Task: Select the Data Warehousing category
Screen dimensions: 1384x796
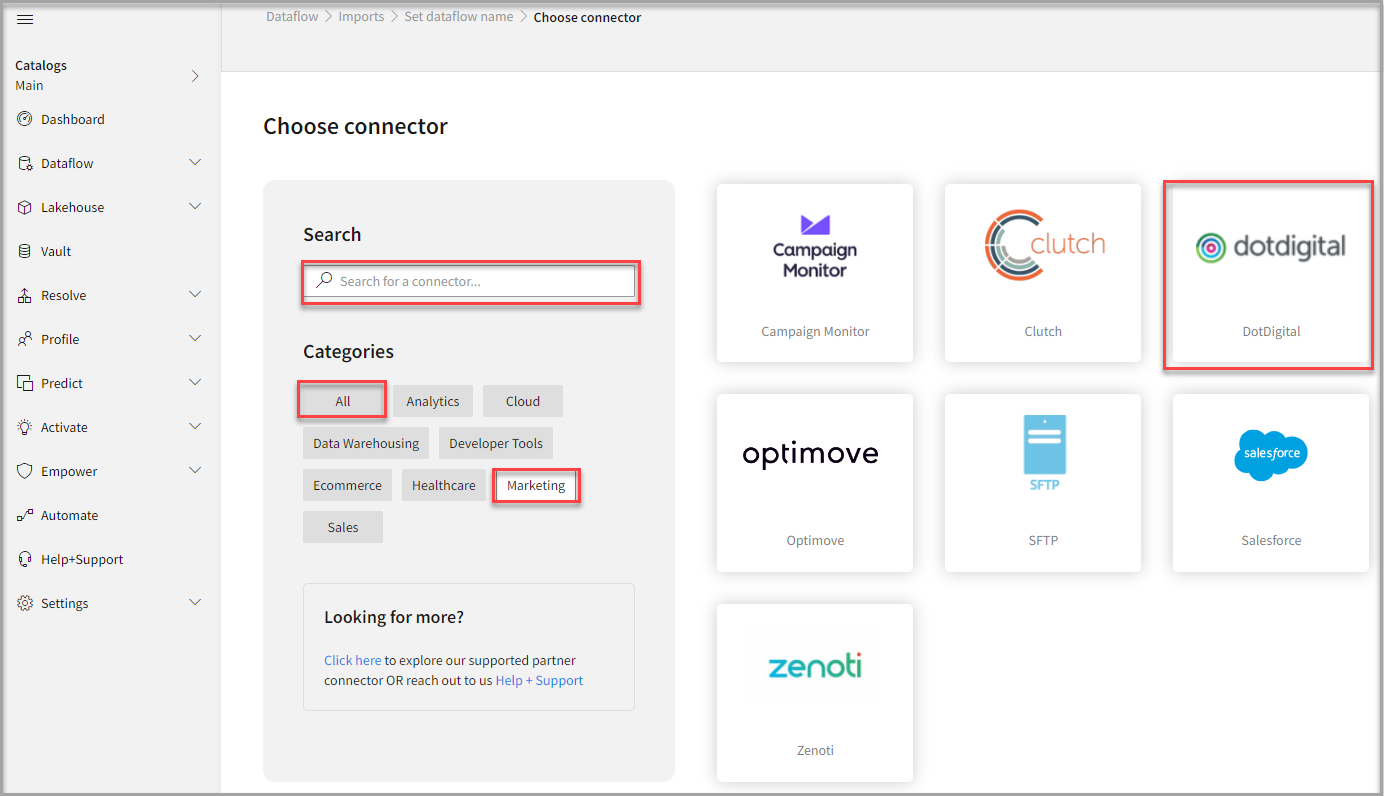Action: click(366, 443)
